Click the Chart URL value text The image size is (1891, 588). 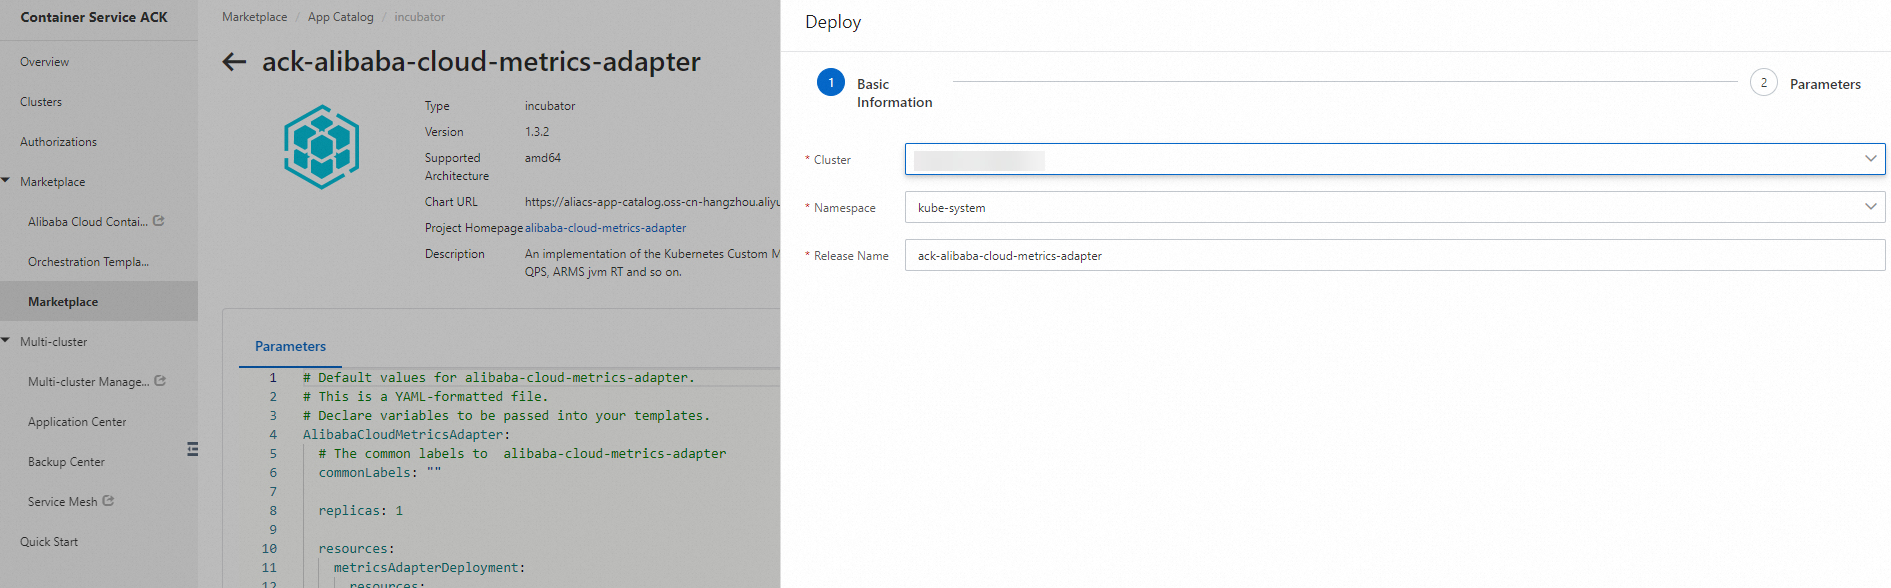(652, 202)
